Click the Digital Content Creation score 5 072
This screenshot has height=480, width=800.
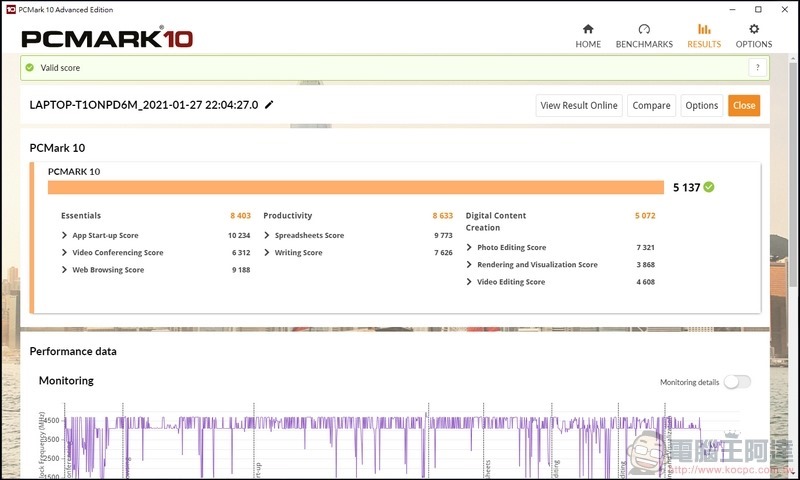click(645, 216)
